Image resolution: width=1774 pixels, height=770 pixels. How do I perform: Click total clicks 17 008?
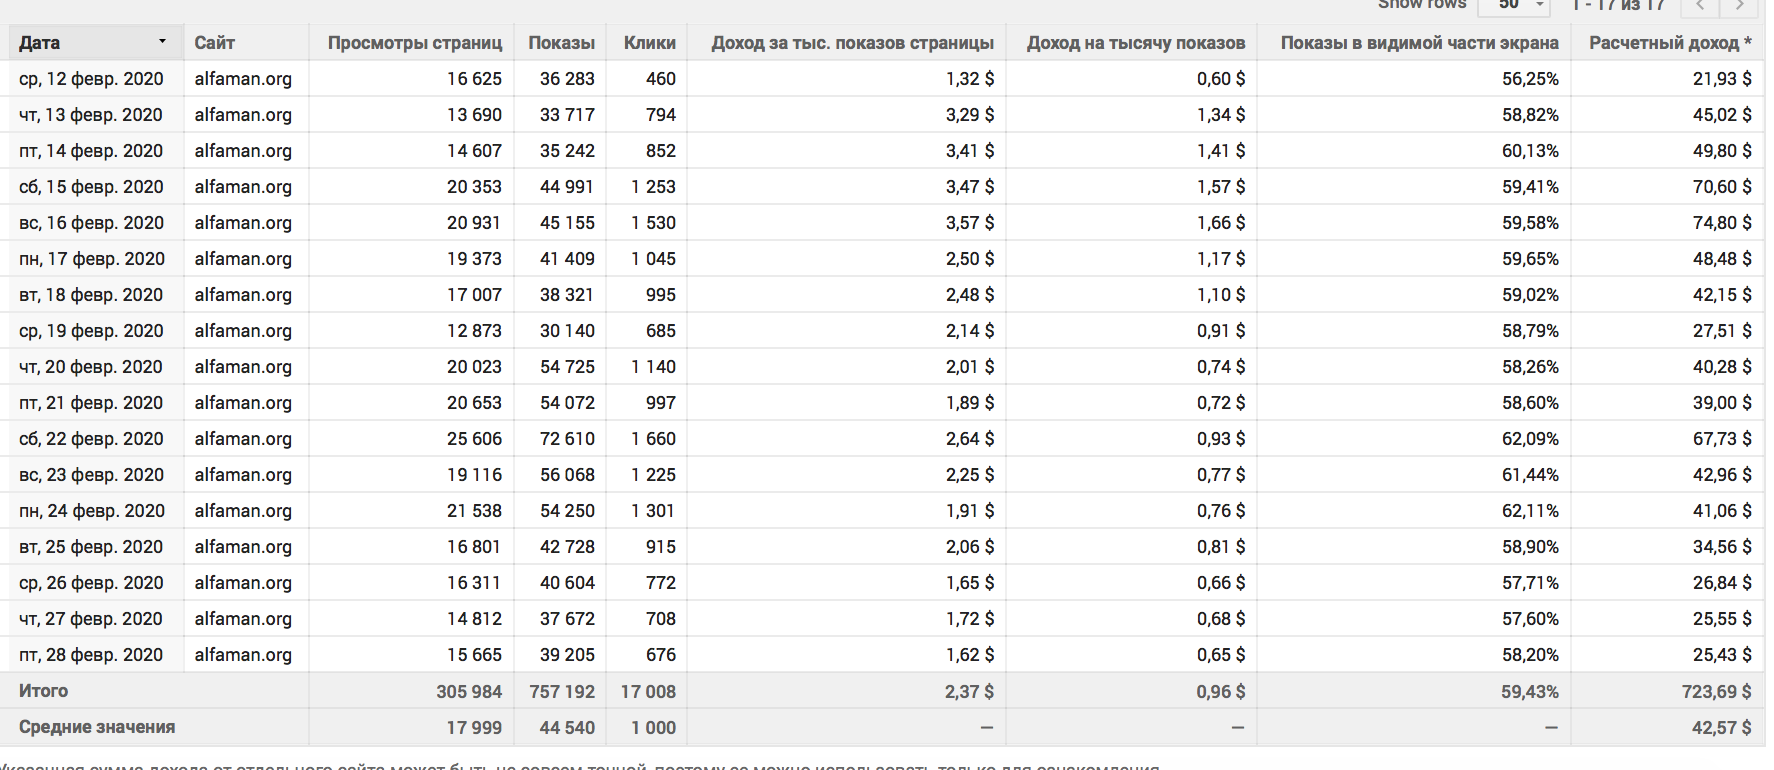648,692
